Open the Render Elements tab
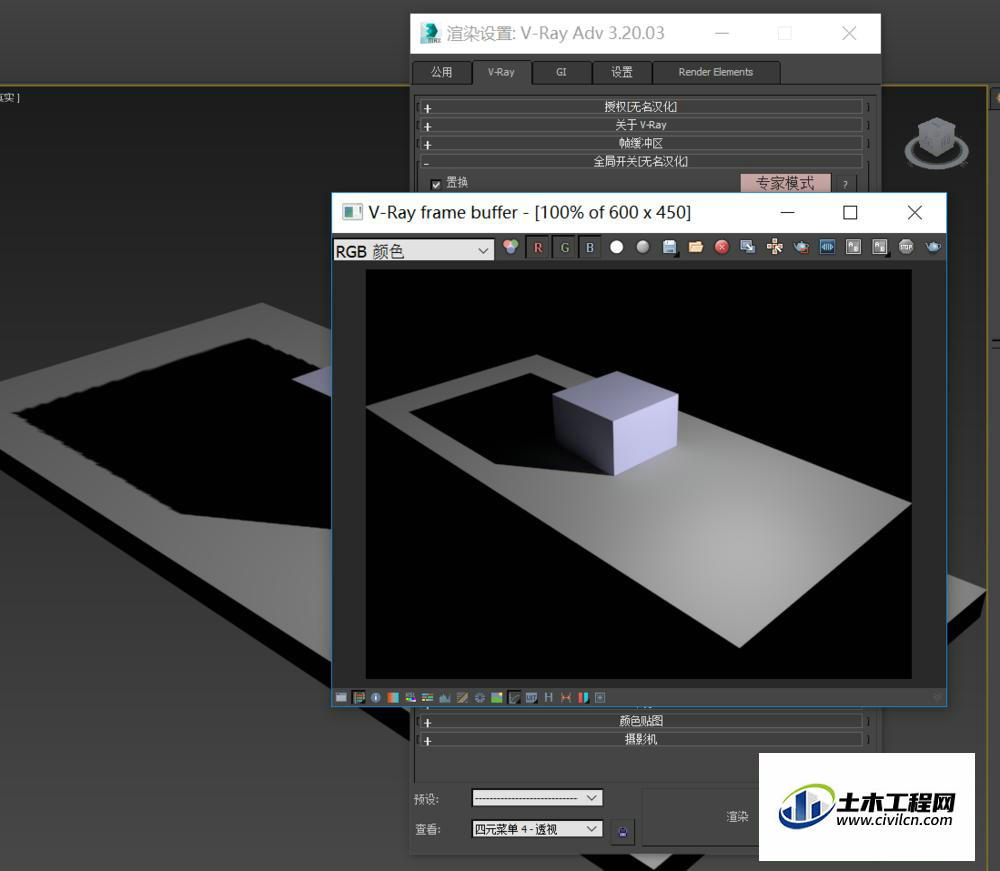The height and width of the screenshot is (871, 1000). (x=716, y=72)
